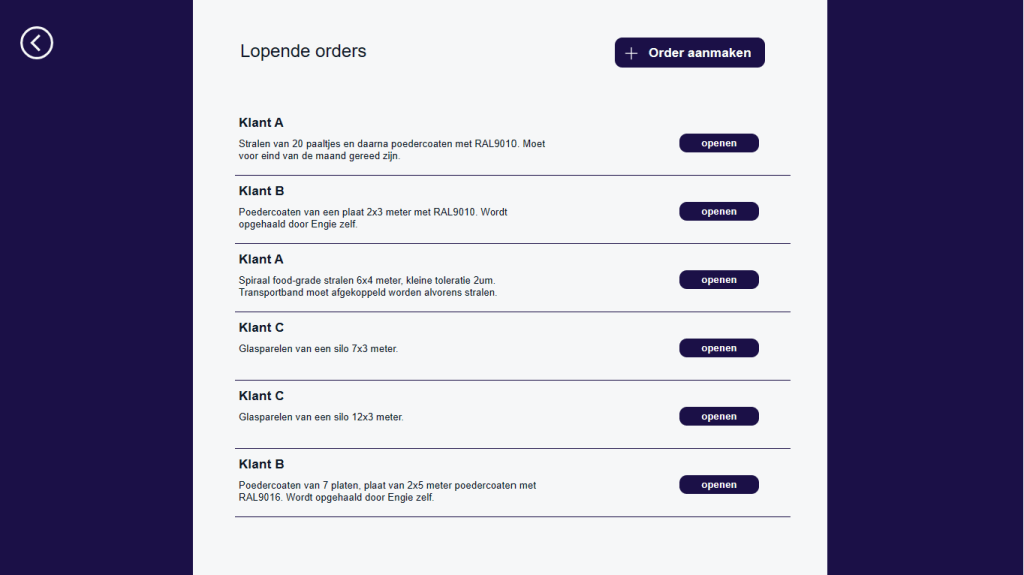Click the Glasparelen silo 7x3 meter text

(319, 349)
